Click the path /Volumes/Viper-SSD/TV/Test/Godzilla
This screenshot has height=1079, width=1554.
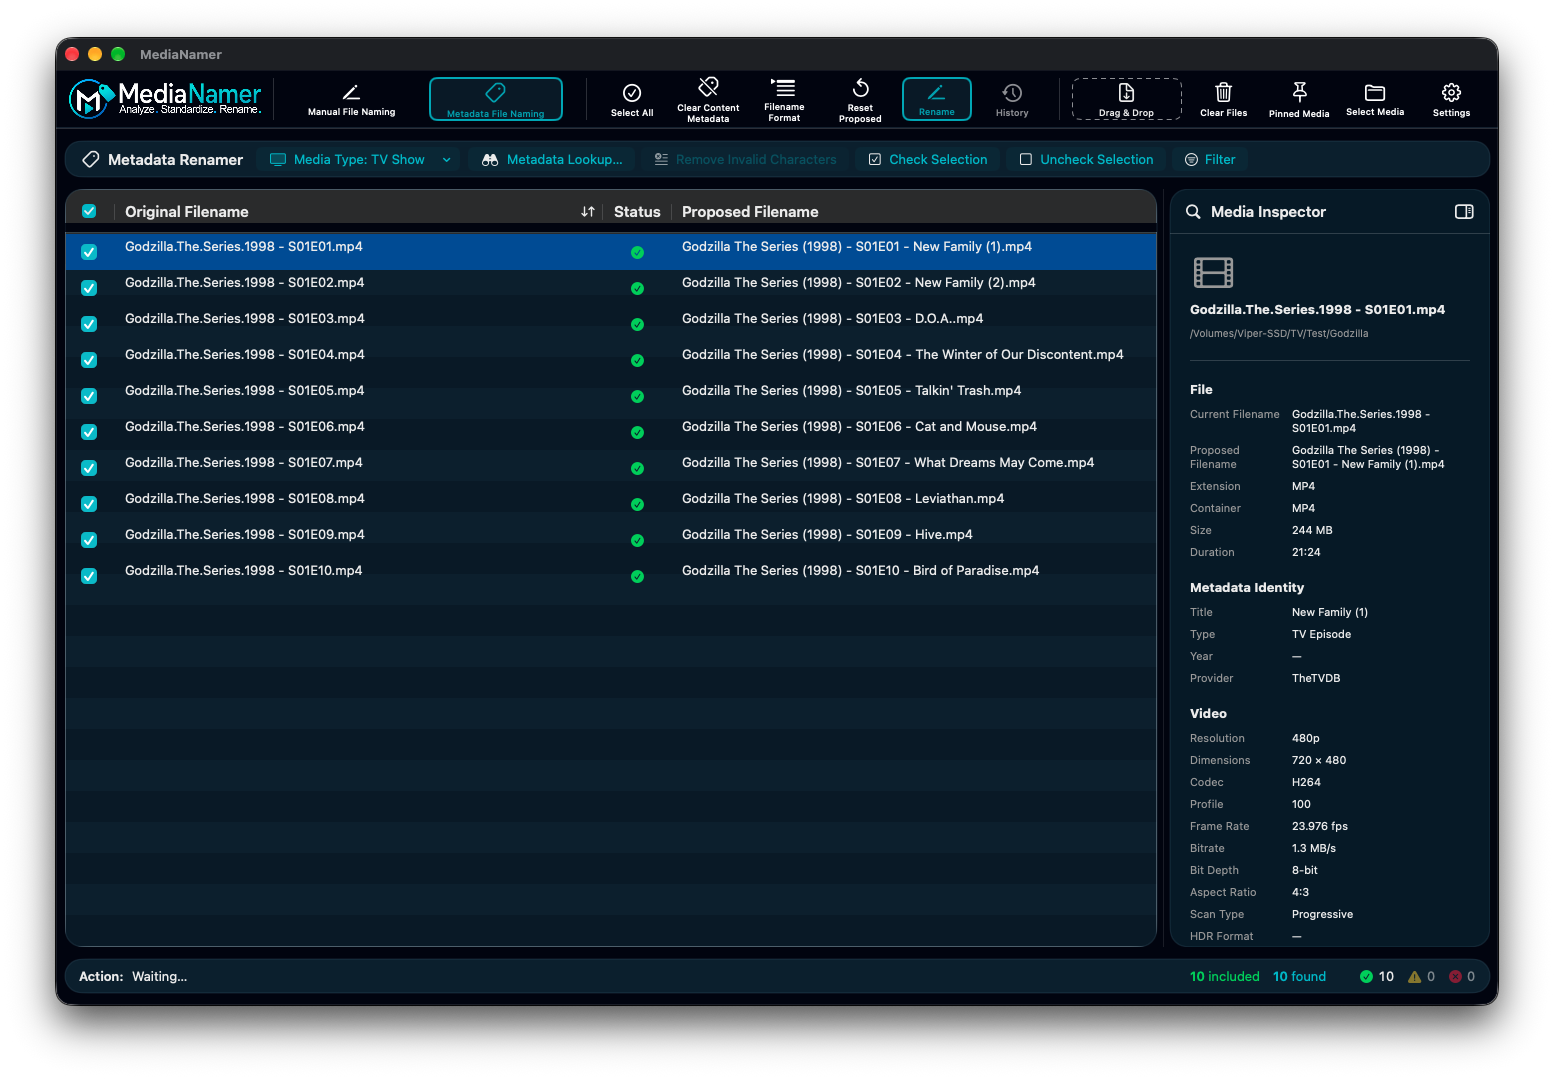pos(1279,333)
